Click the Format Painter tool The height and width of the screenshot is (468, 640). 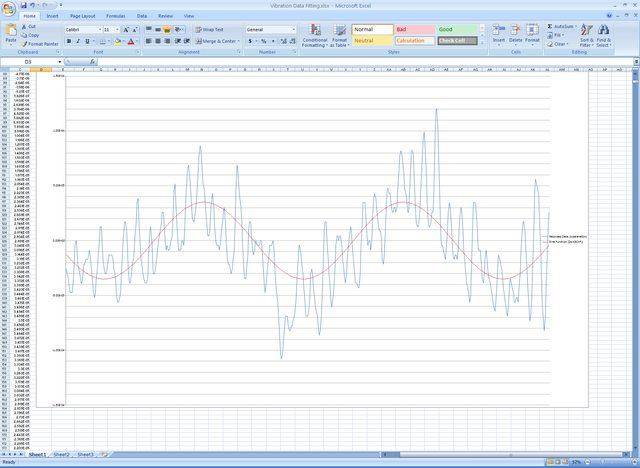pos(40,44)
